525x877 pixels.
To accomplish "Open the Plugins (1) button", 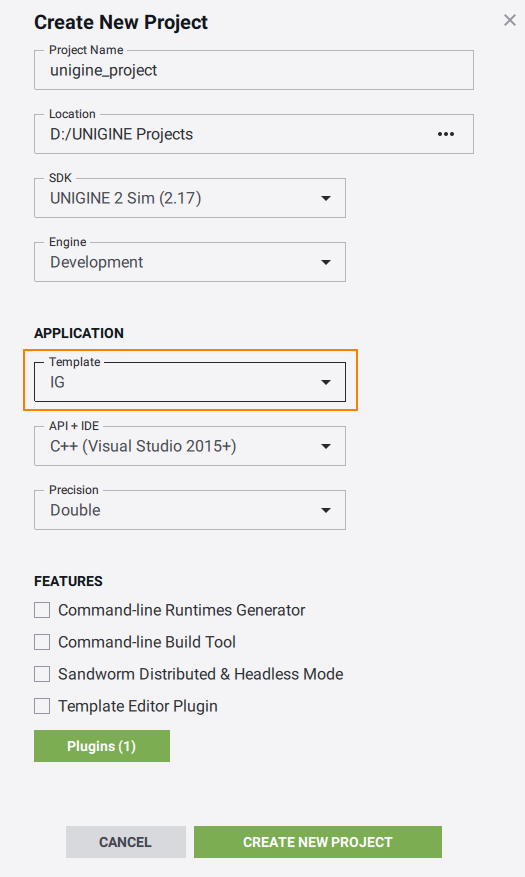I will 102,746.
